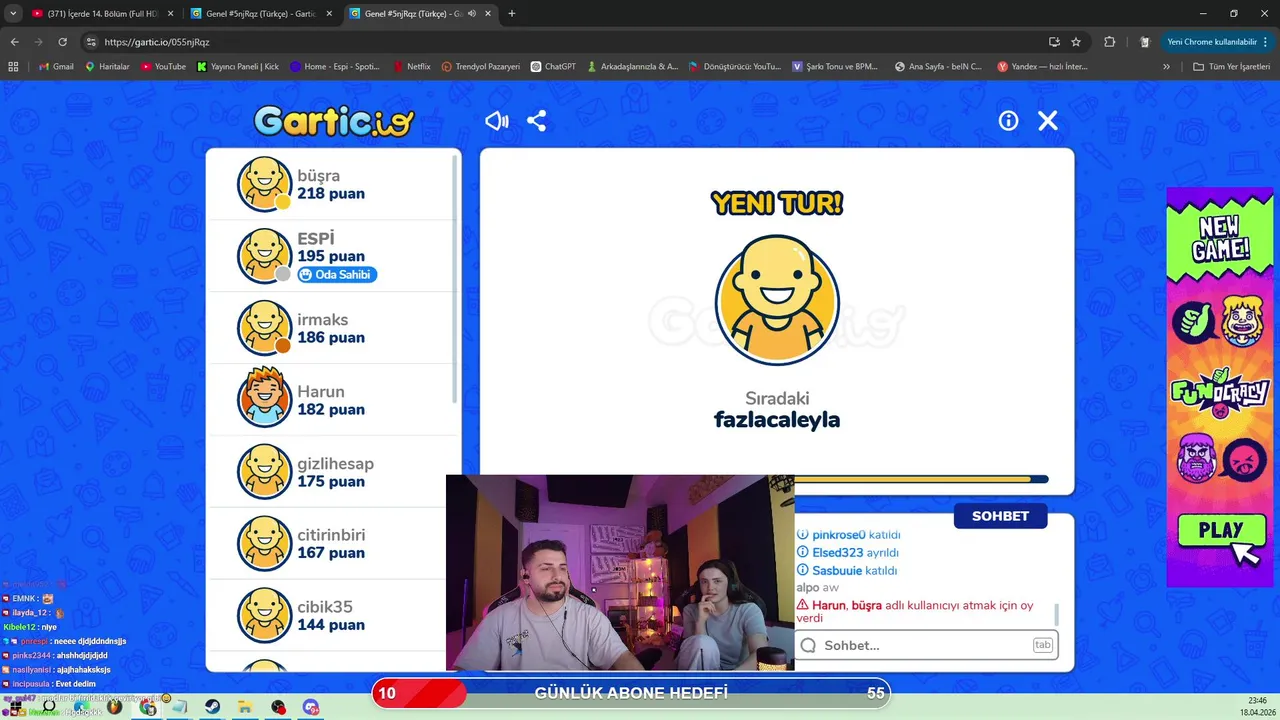
Task: Mute the Gartic.io game sound speaker icon
Action: click(497, 121)
